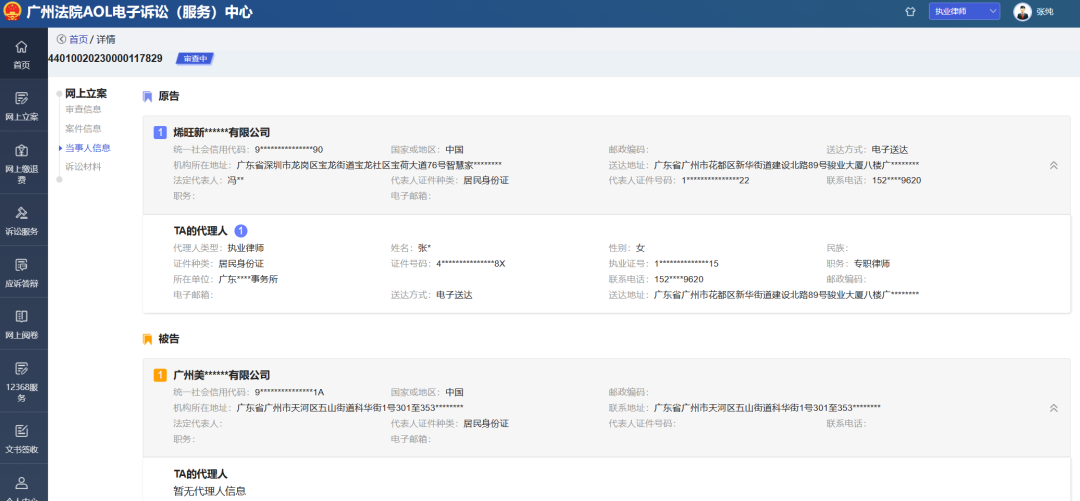Screen dimensions: 1080x501
Task: Jump to 诉讼材料 section
Action: tap(83, 167)
